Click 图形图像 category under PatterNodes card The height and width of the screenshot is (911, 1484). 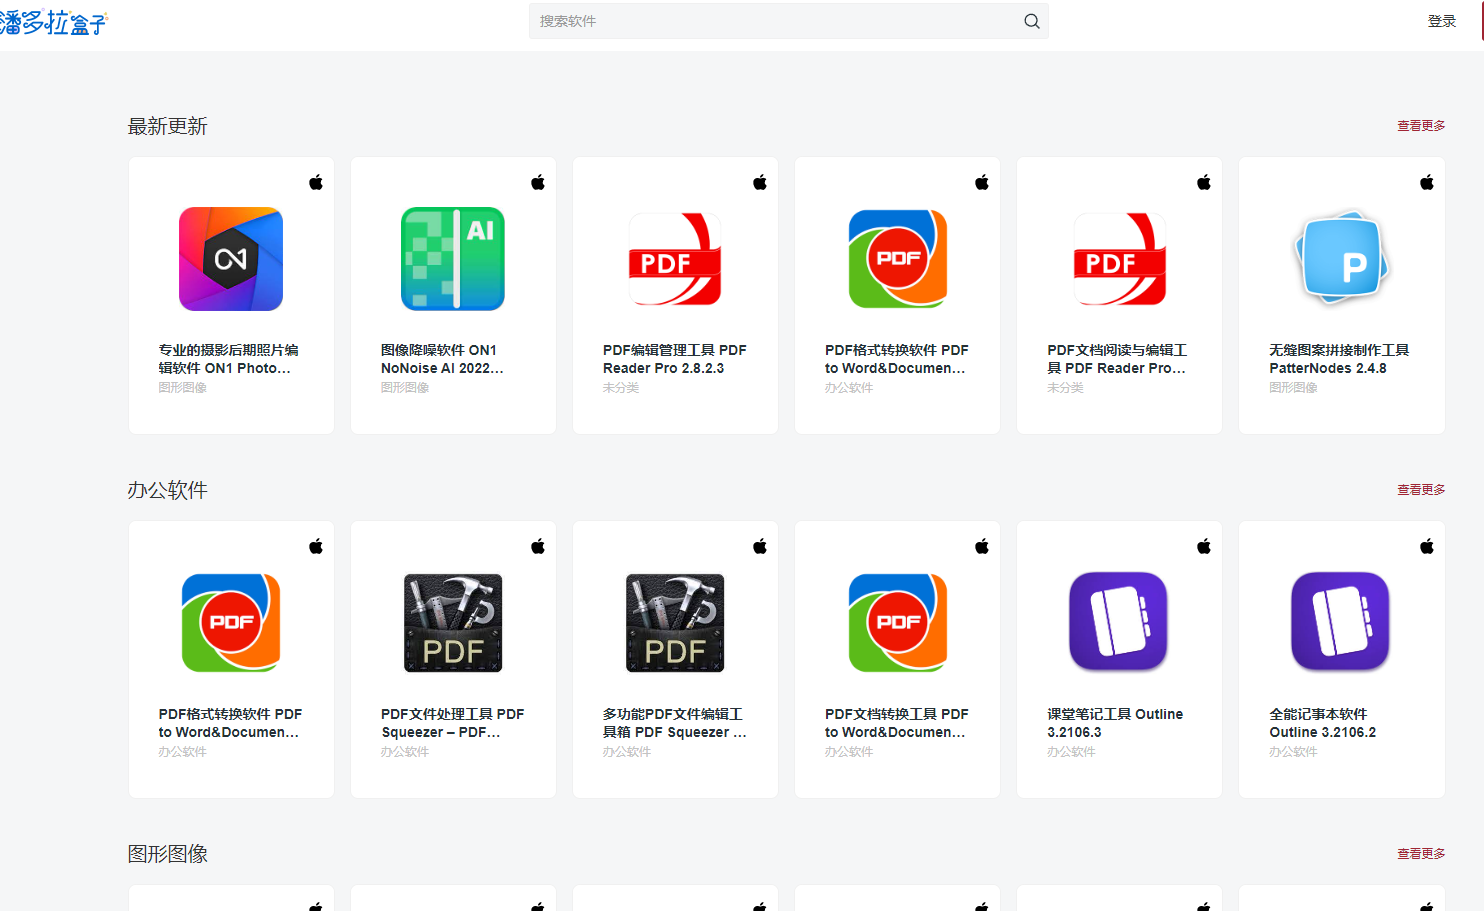1293,388
